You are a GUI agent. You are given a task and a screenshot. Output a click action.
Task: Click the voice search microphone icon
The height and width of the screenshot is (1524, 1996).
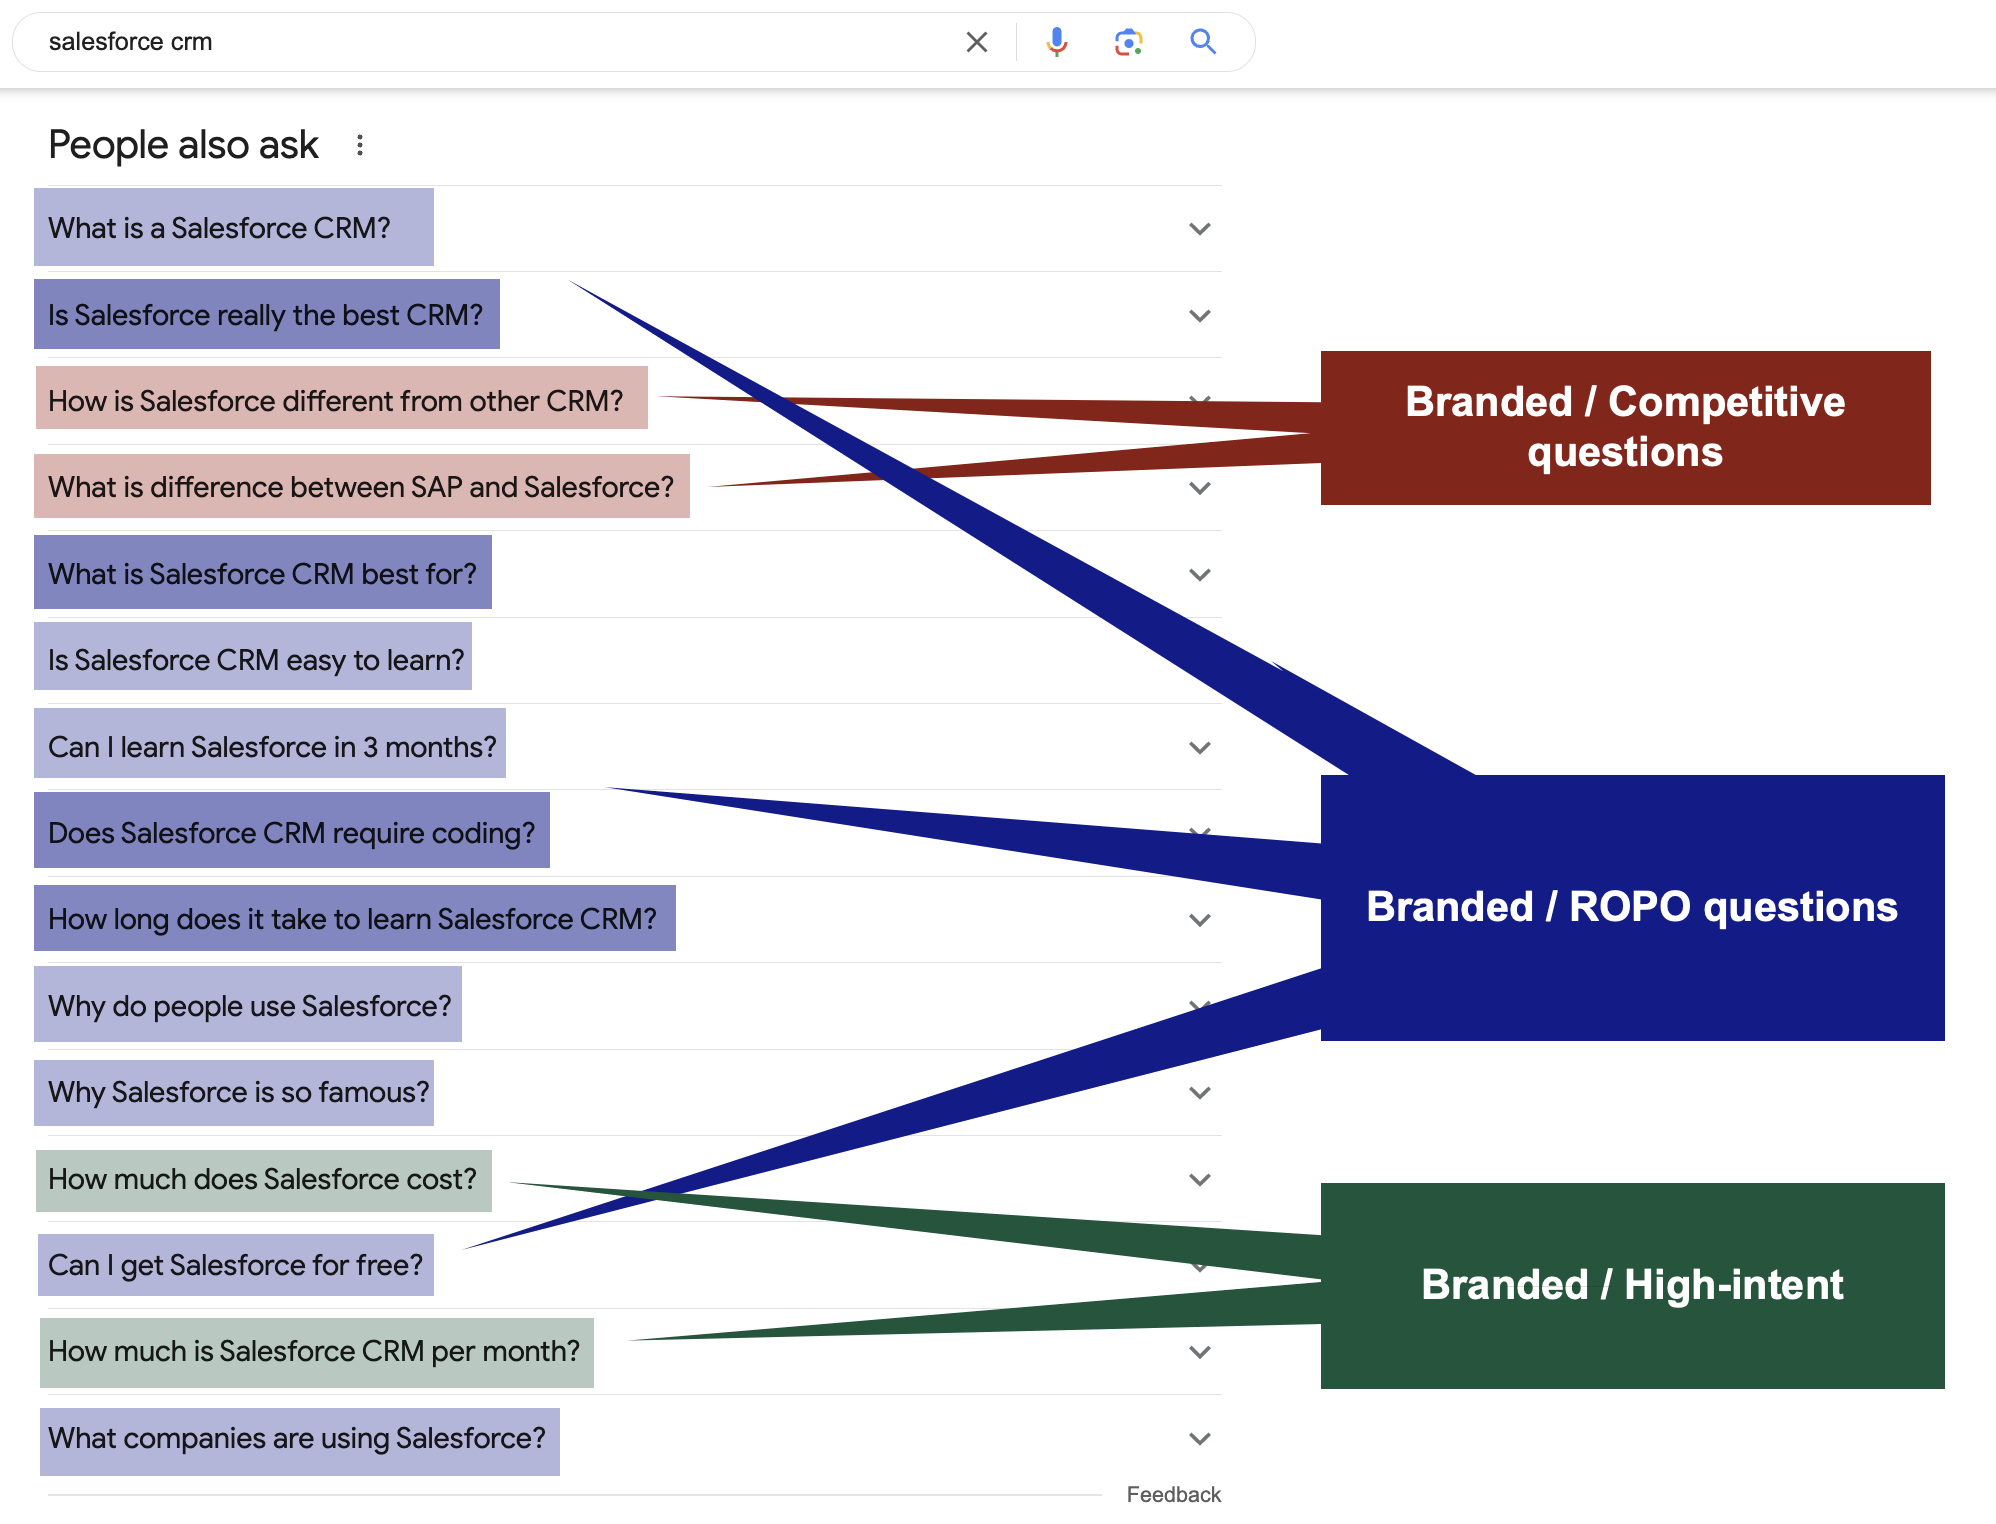1056,42
